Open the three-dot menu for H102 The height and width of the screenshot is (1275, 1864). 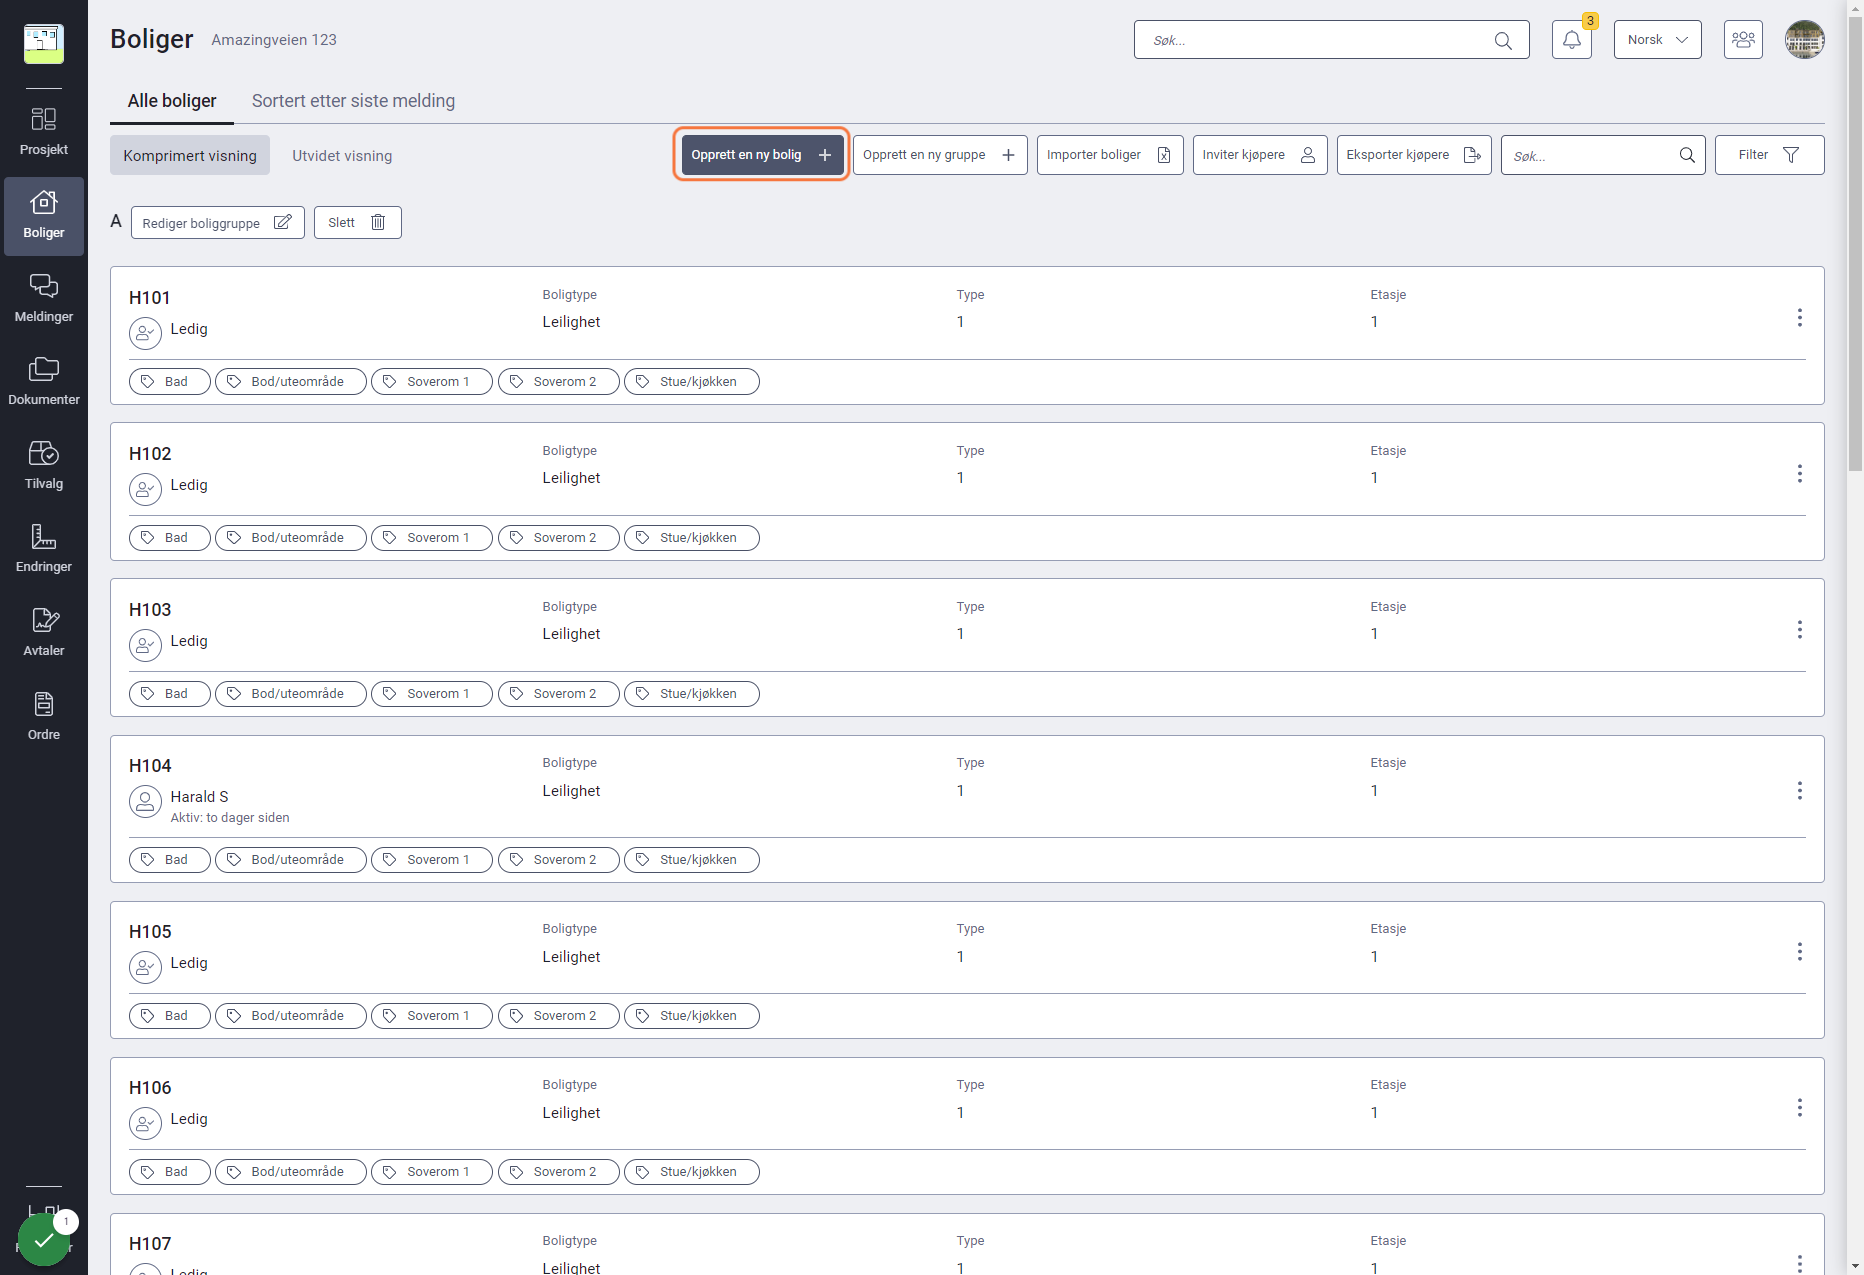coord(1800,473)
